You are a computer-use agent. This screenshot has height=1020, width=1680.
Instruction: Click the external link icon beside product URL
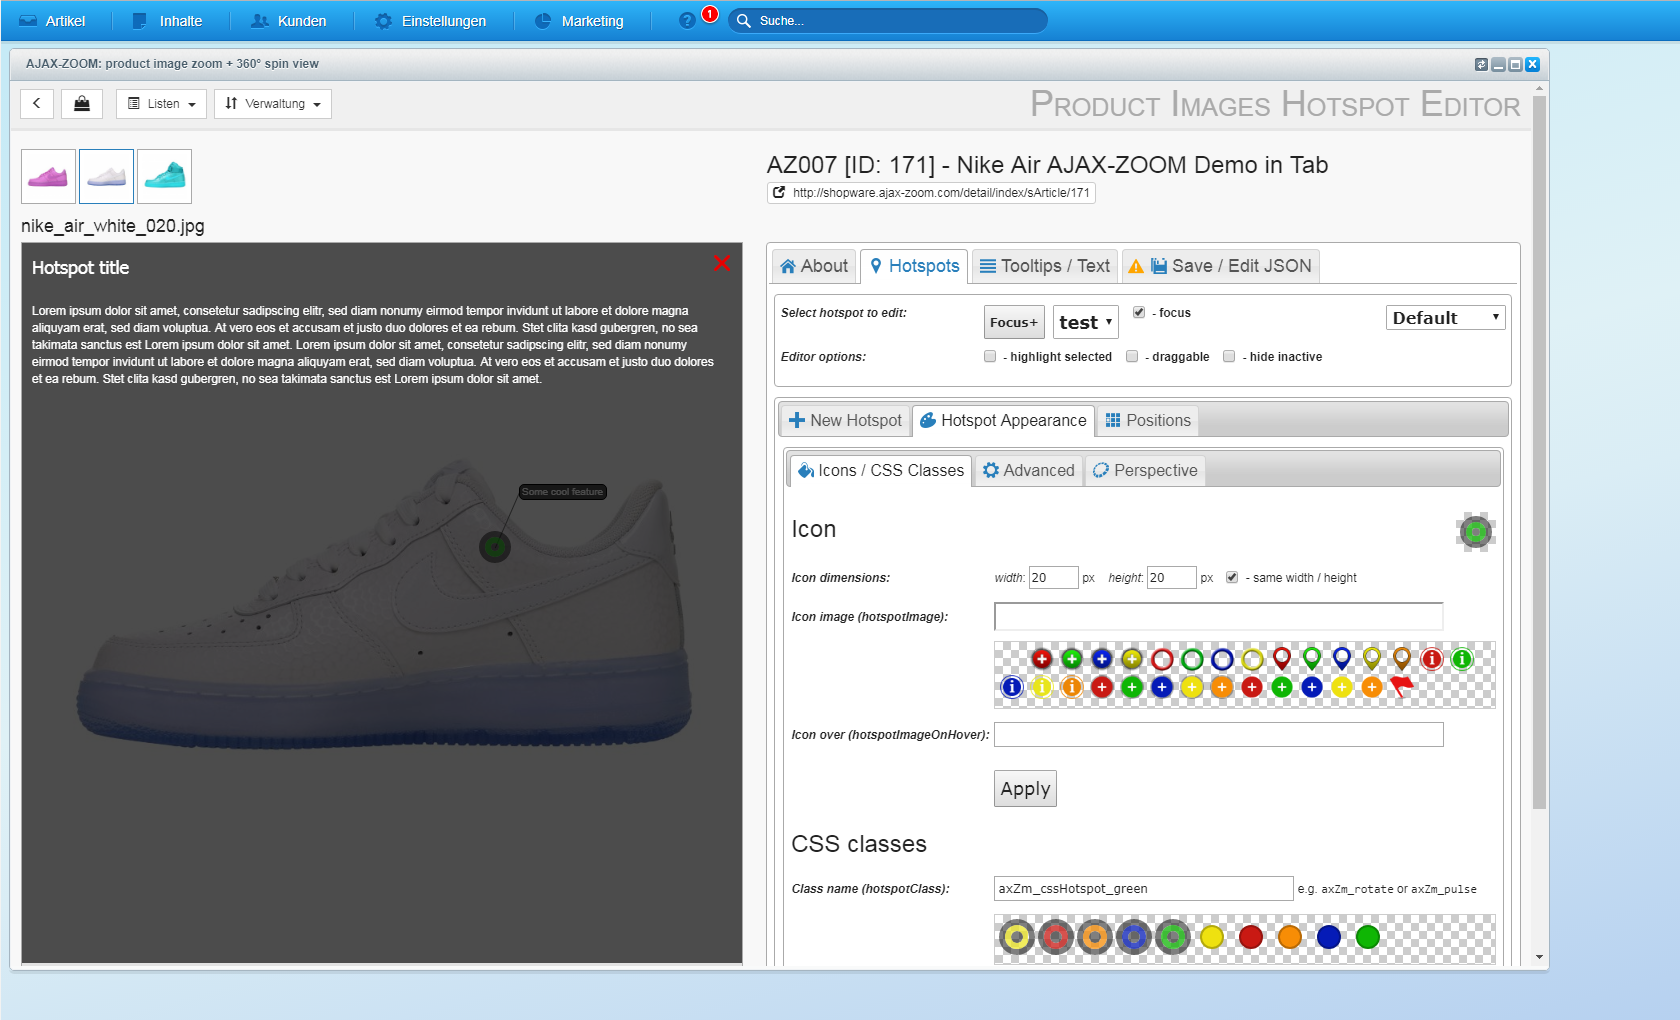(779, 192)
